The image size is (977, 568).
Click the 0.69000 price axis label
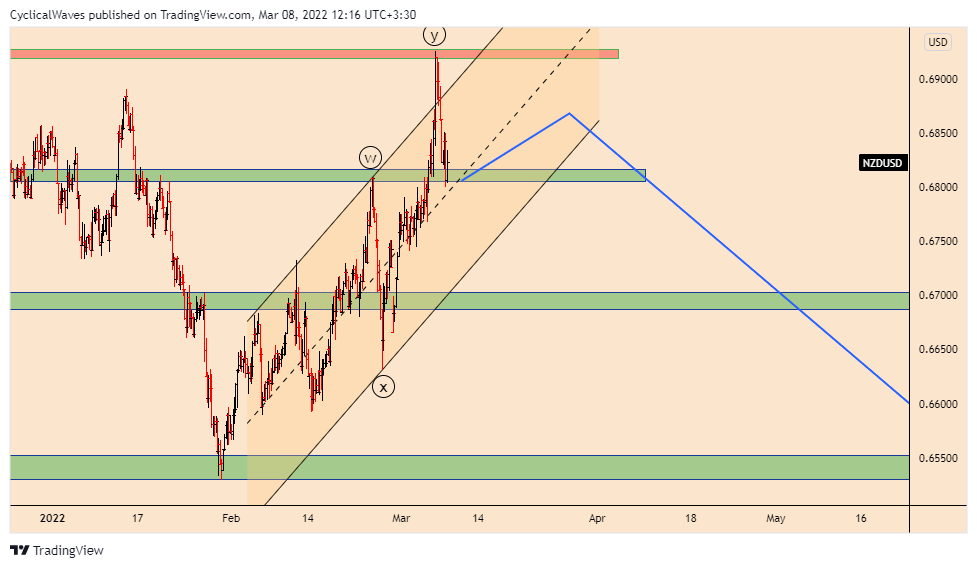tap(941, 79)
